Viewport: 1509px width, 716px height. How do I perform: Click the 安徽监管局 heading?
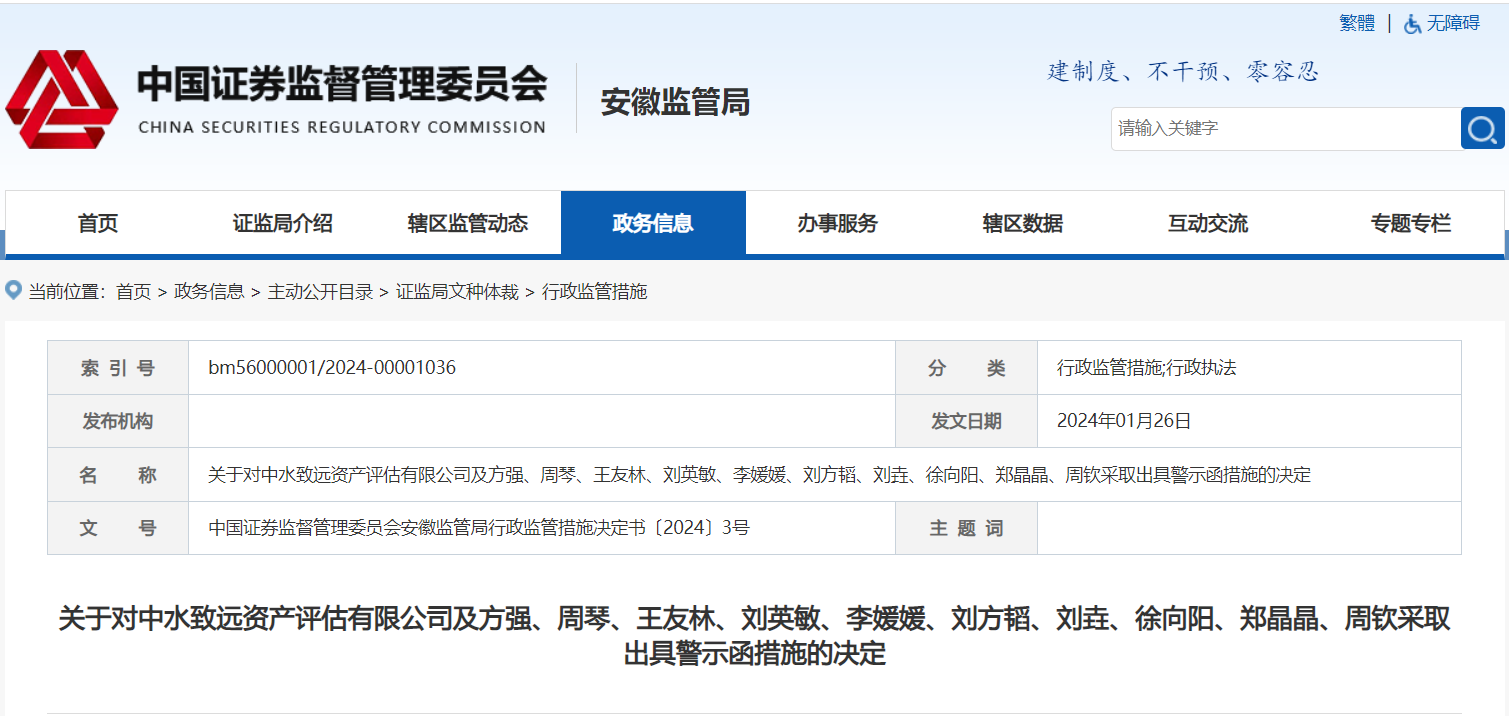[x=675, y=102]
